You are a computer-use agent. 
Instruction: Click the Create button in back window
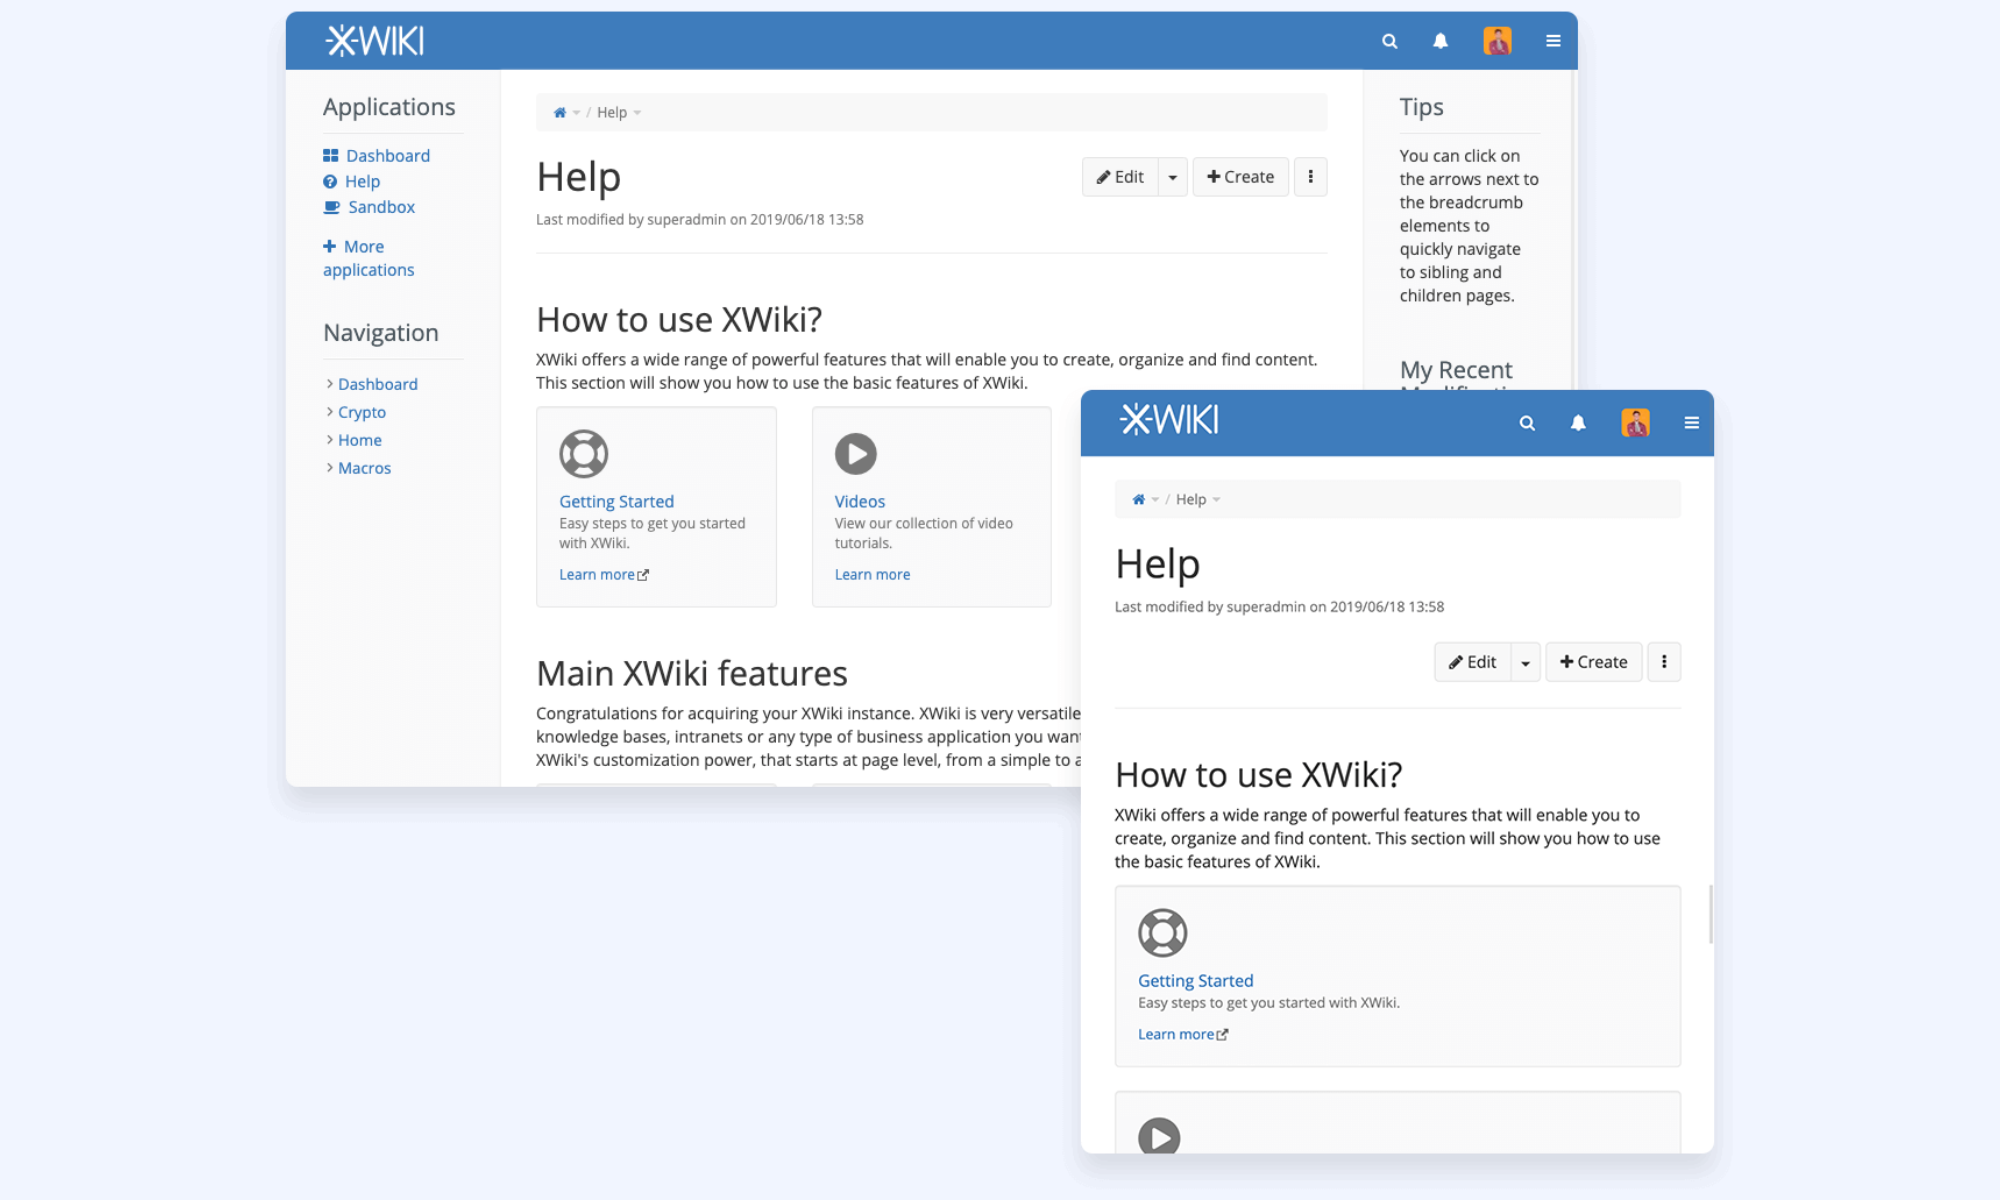1240,177
